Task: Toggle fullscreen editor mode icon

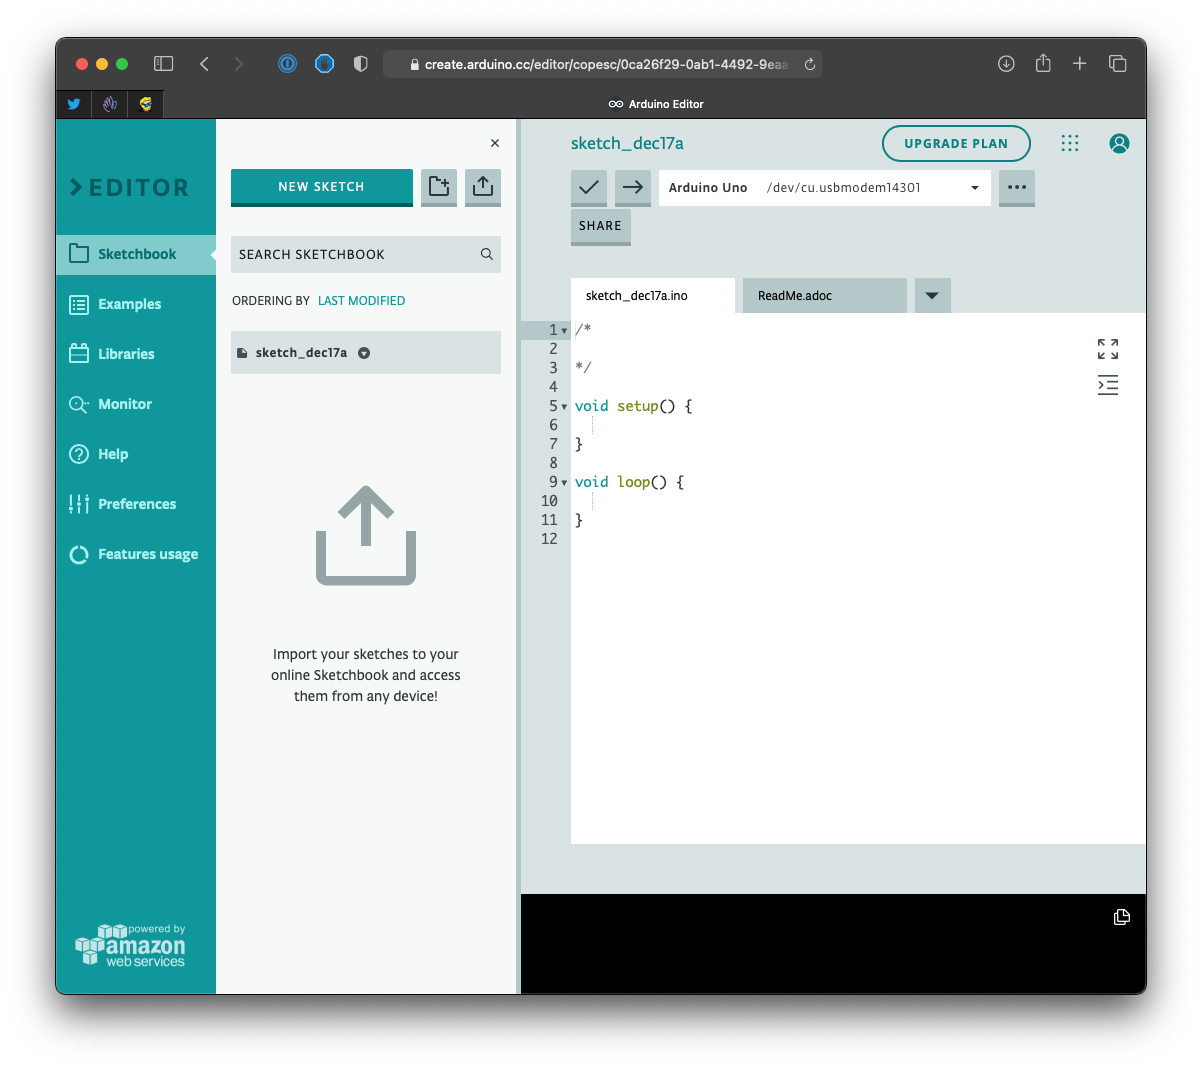Action: click(x=1107, y=349)
